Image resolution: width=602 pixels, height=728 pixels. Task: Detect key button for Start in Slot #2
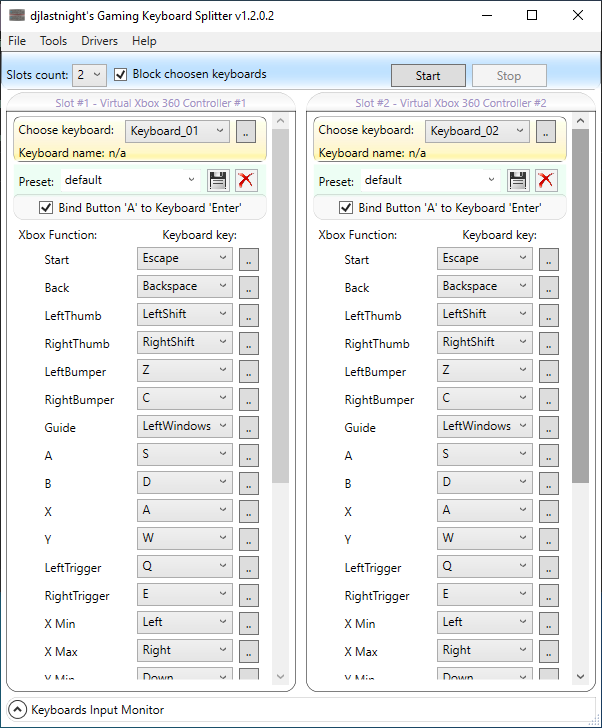549,259
